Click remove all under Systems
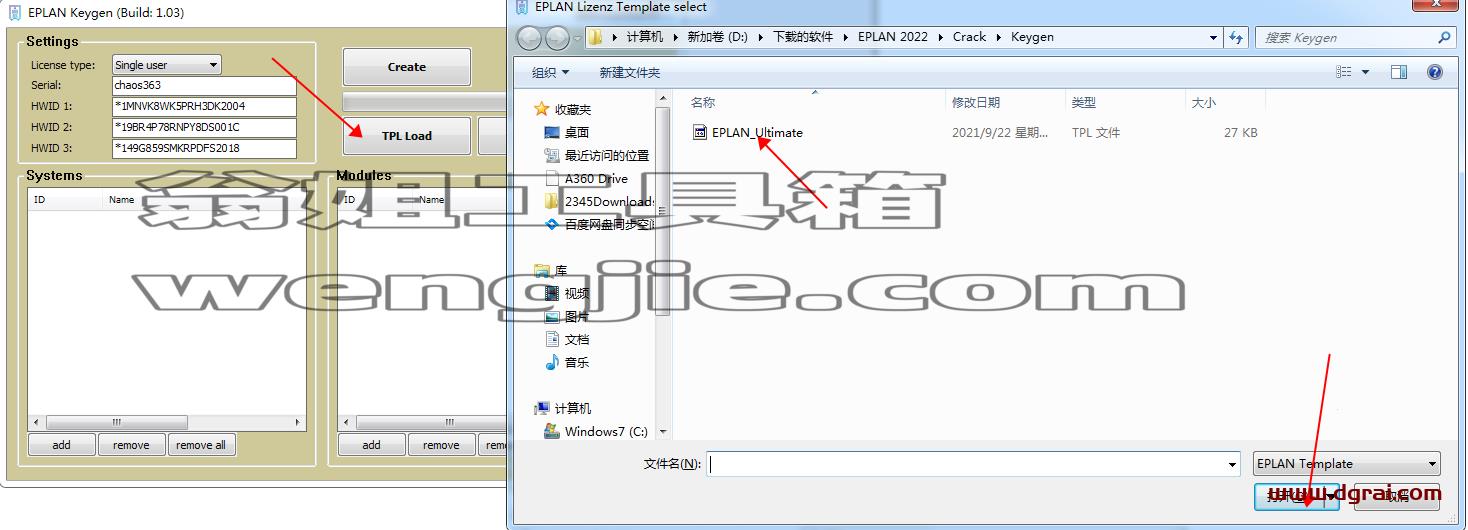Screen dimensions: 1468x530 click(201, 445)
